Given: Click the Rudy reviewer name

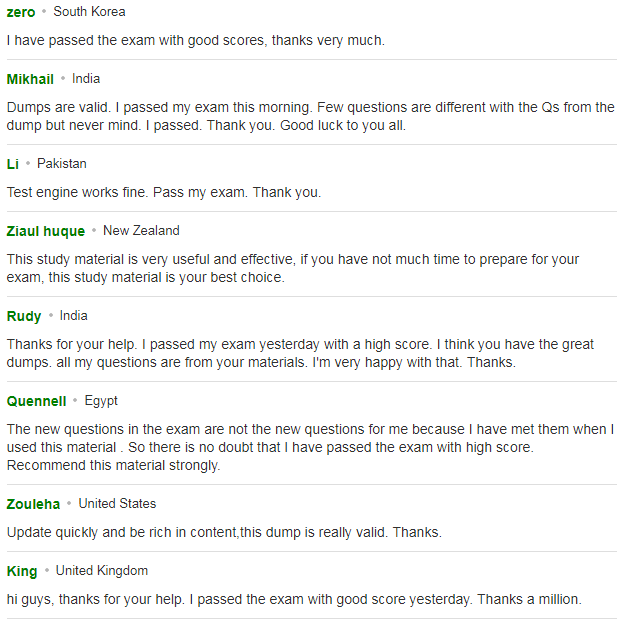Looking at the screenshot, I should point(24,316).
